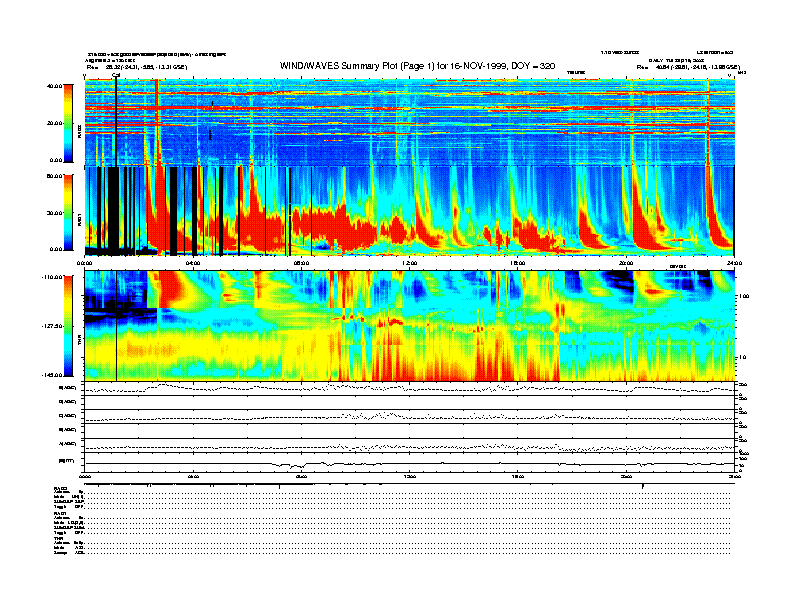Click the 100 frequency label right of TNR
This screenshot has height=612, width=792.
click(744, 296)
